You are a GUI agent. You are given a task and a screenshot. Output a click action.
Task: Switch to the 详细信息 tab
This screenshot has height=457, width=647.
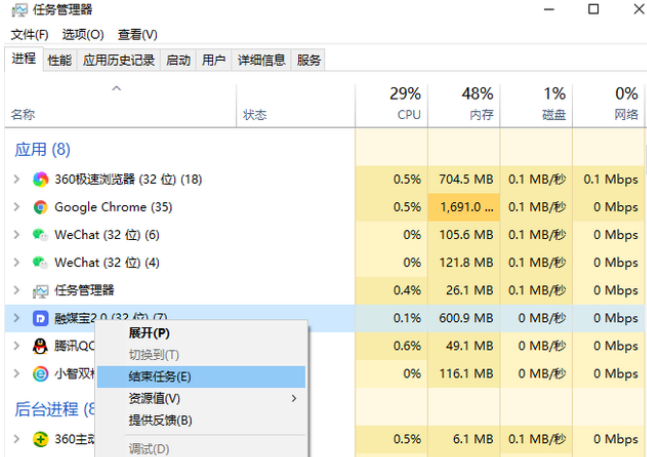coord(262,60)
